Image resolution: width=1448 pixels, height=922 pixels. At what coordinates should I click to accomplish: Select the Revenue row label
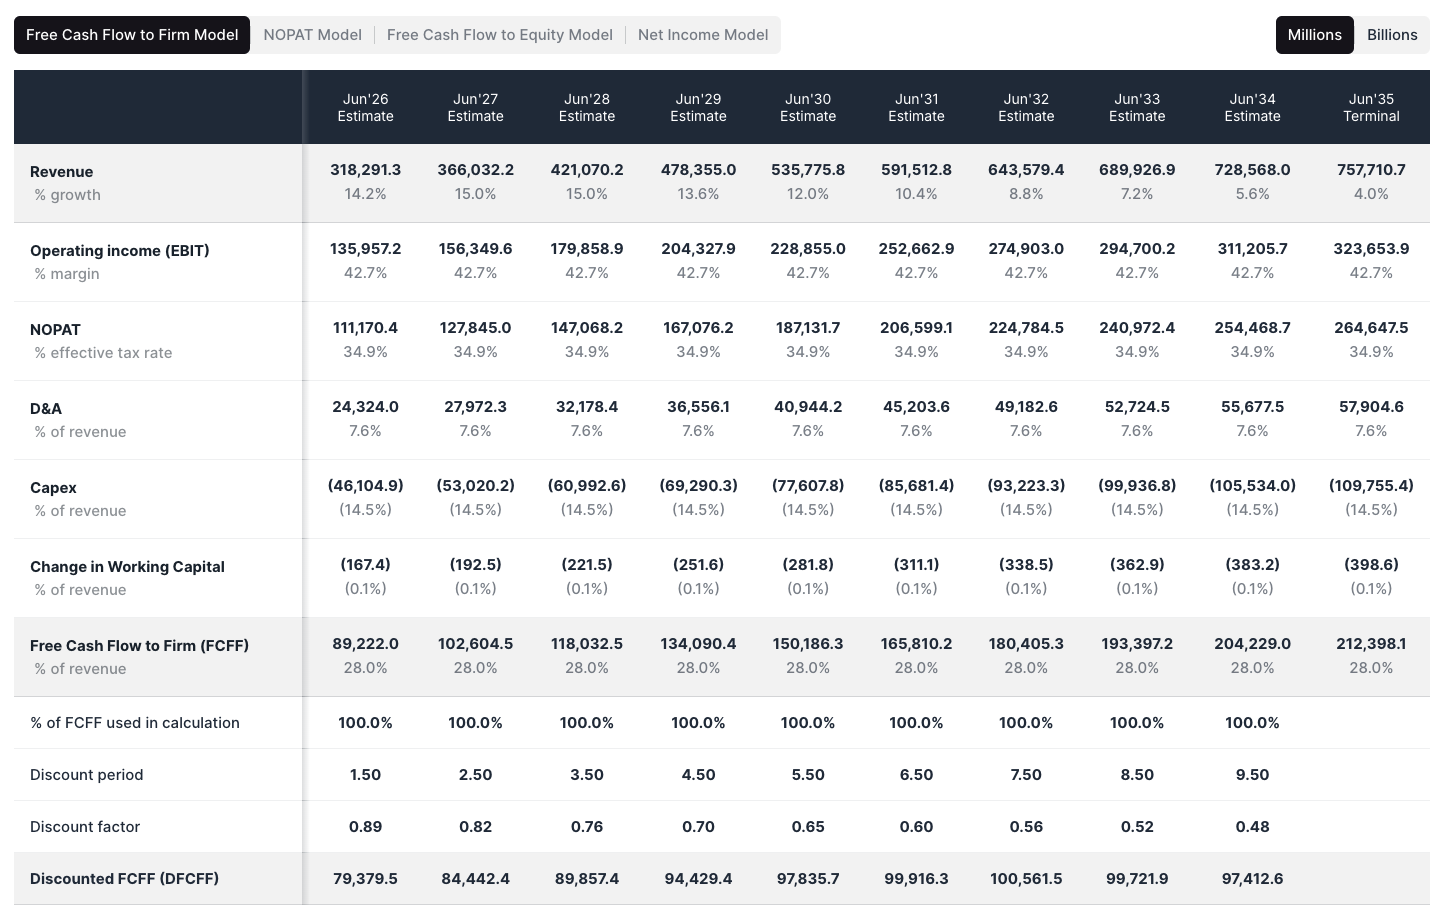[61, 171]
